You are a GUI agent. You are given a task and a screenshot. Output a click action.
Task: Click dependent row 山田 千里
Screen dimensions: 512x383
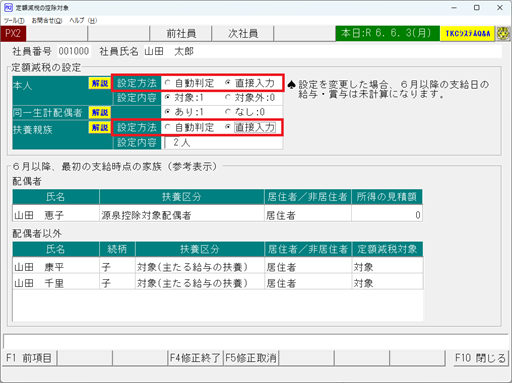point(218,283)
